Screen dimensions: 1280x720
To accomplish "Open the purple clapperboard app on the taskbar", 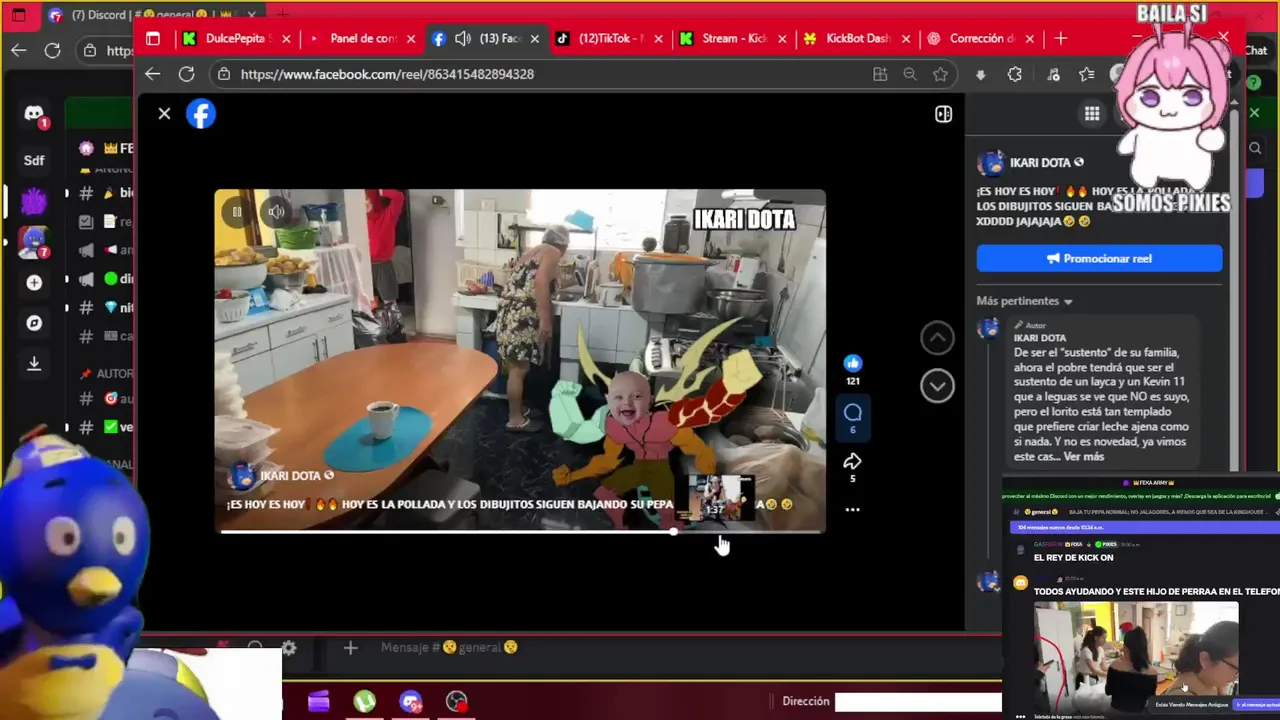I will click(318, 702).
